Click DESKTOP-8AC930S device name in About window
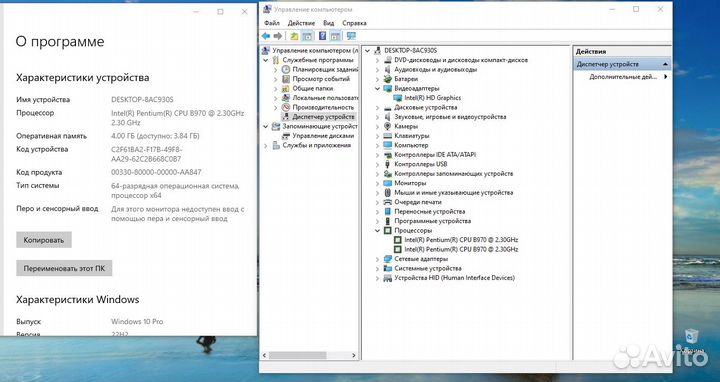The height and width of the screenshot is (382, 720). click(x=142, y=100)
